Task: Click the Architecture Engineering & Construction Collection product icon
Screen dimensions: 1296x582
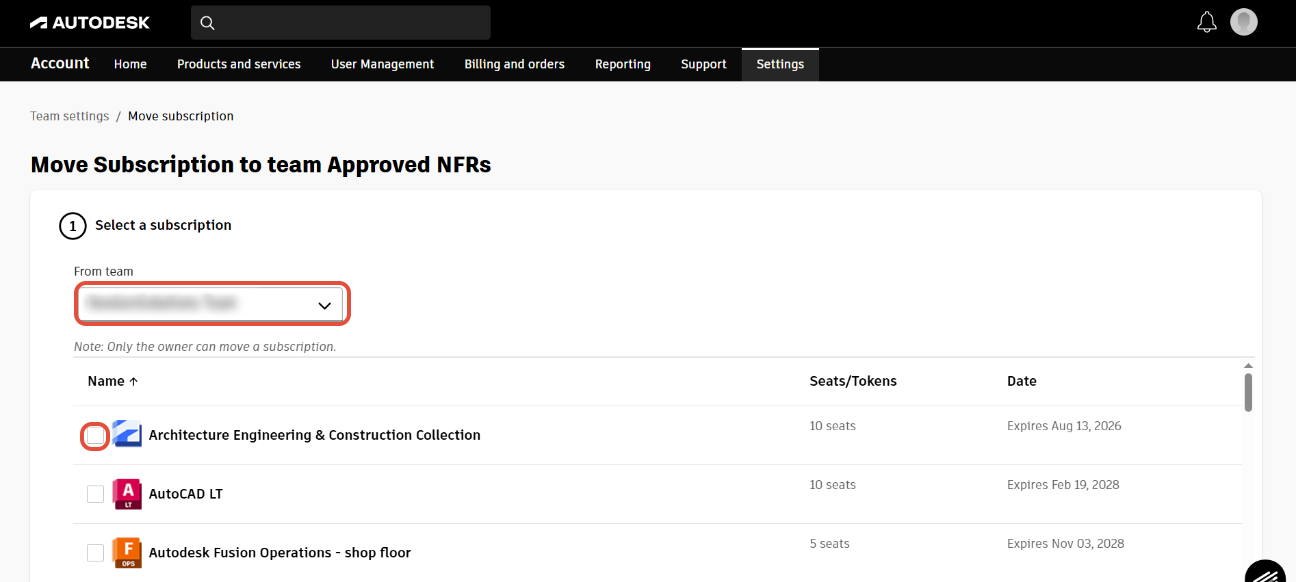Action: [127, 435]
